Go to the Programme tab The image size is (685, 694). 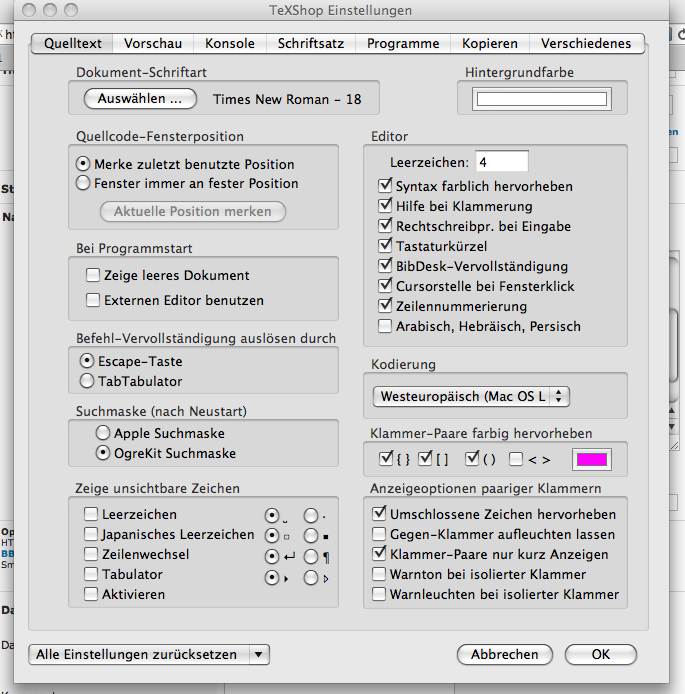(x=403, y=43)
